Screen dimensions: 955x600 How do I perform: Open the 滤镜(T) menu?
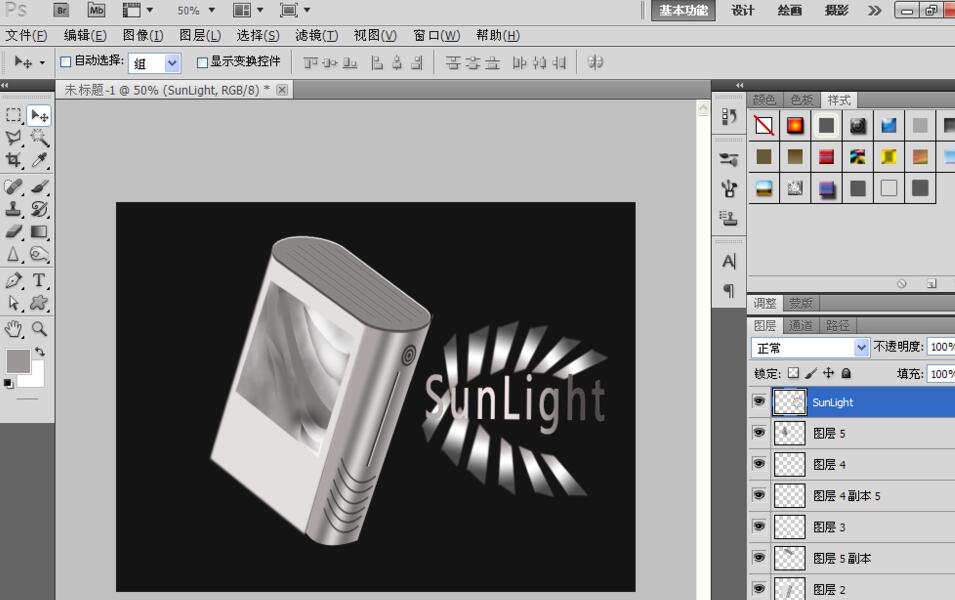coord(316,35)
